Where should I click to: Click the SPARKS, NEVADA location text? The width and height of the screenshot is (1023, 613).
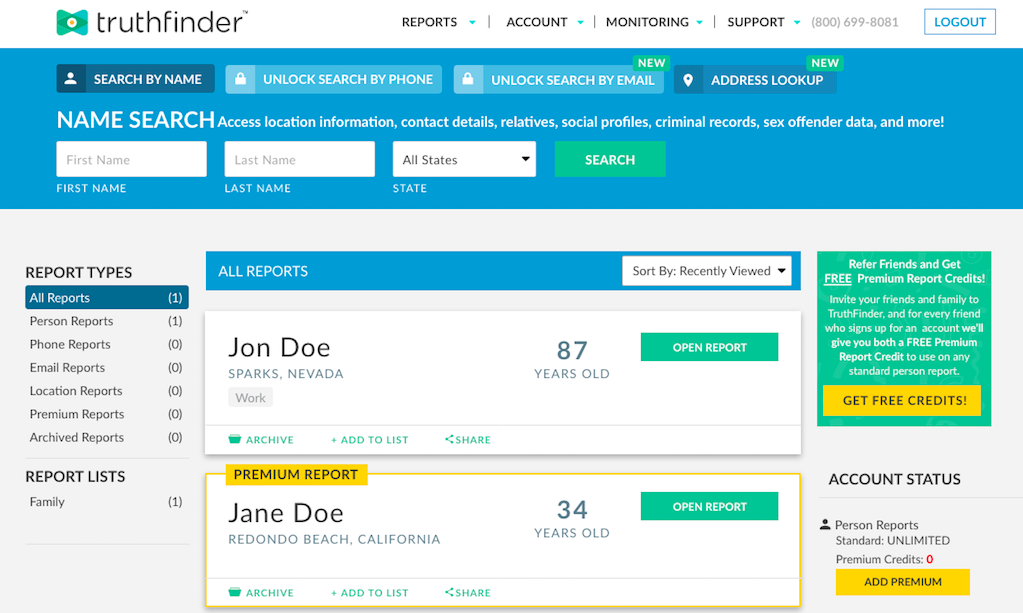coord(286,374)
